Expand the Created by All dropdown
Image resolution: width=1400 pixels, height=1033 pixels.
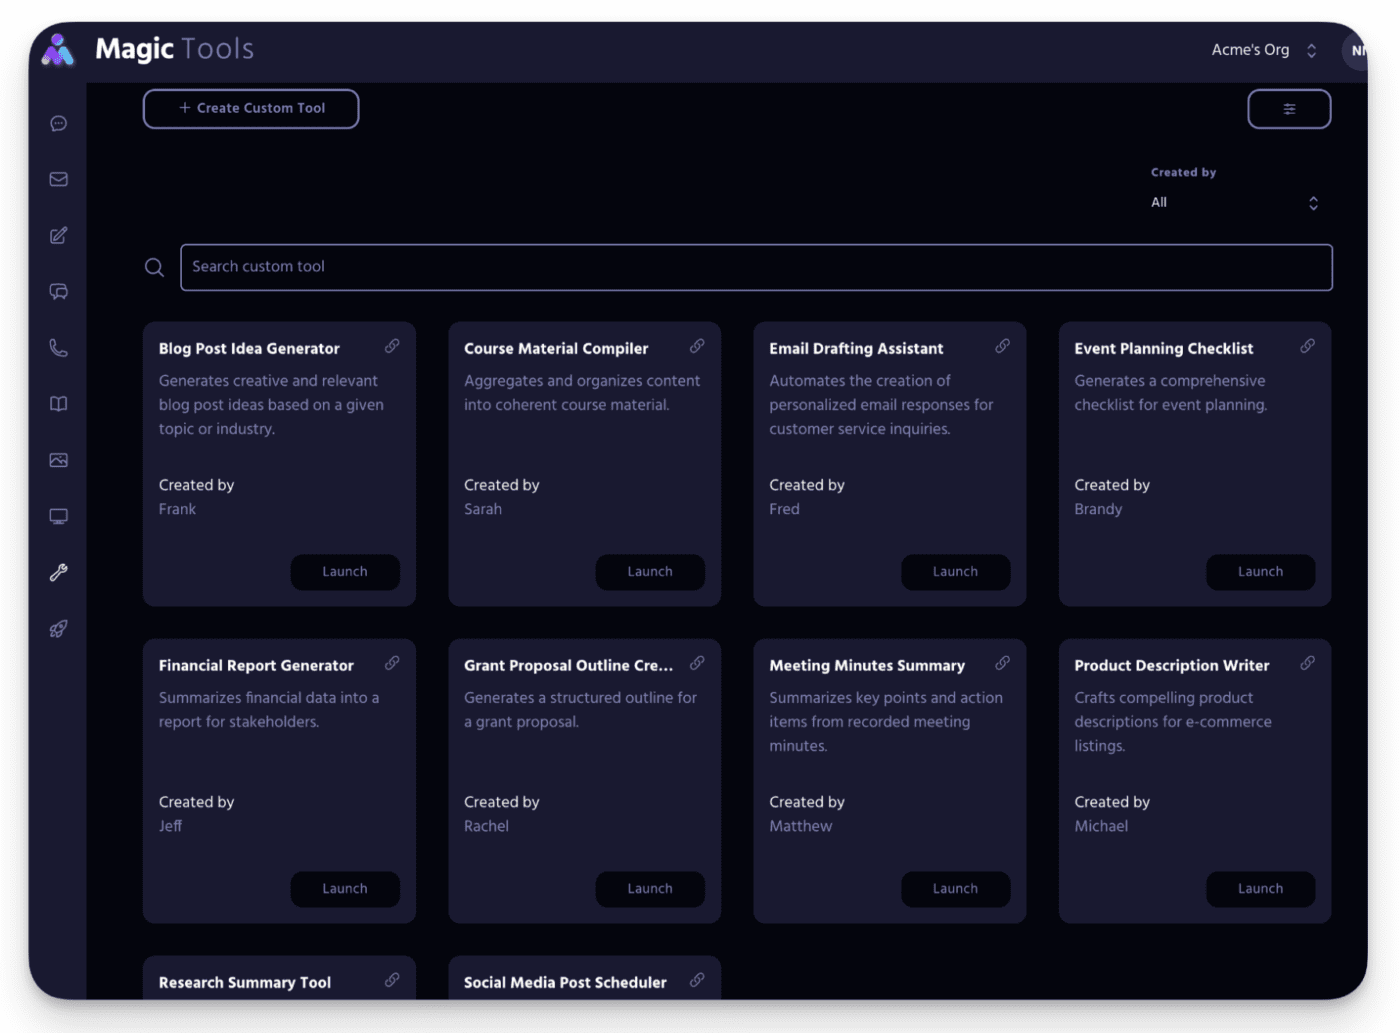[1234, 203]
